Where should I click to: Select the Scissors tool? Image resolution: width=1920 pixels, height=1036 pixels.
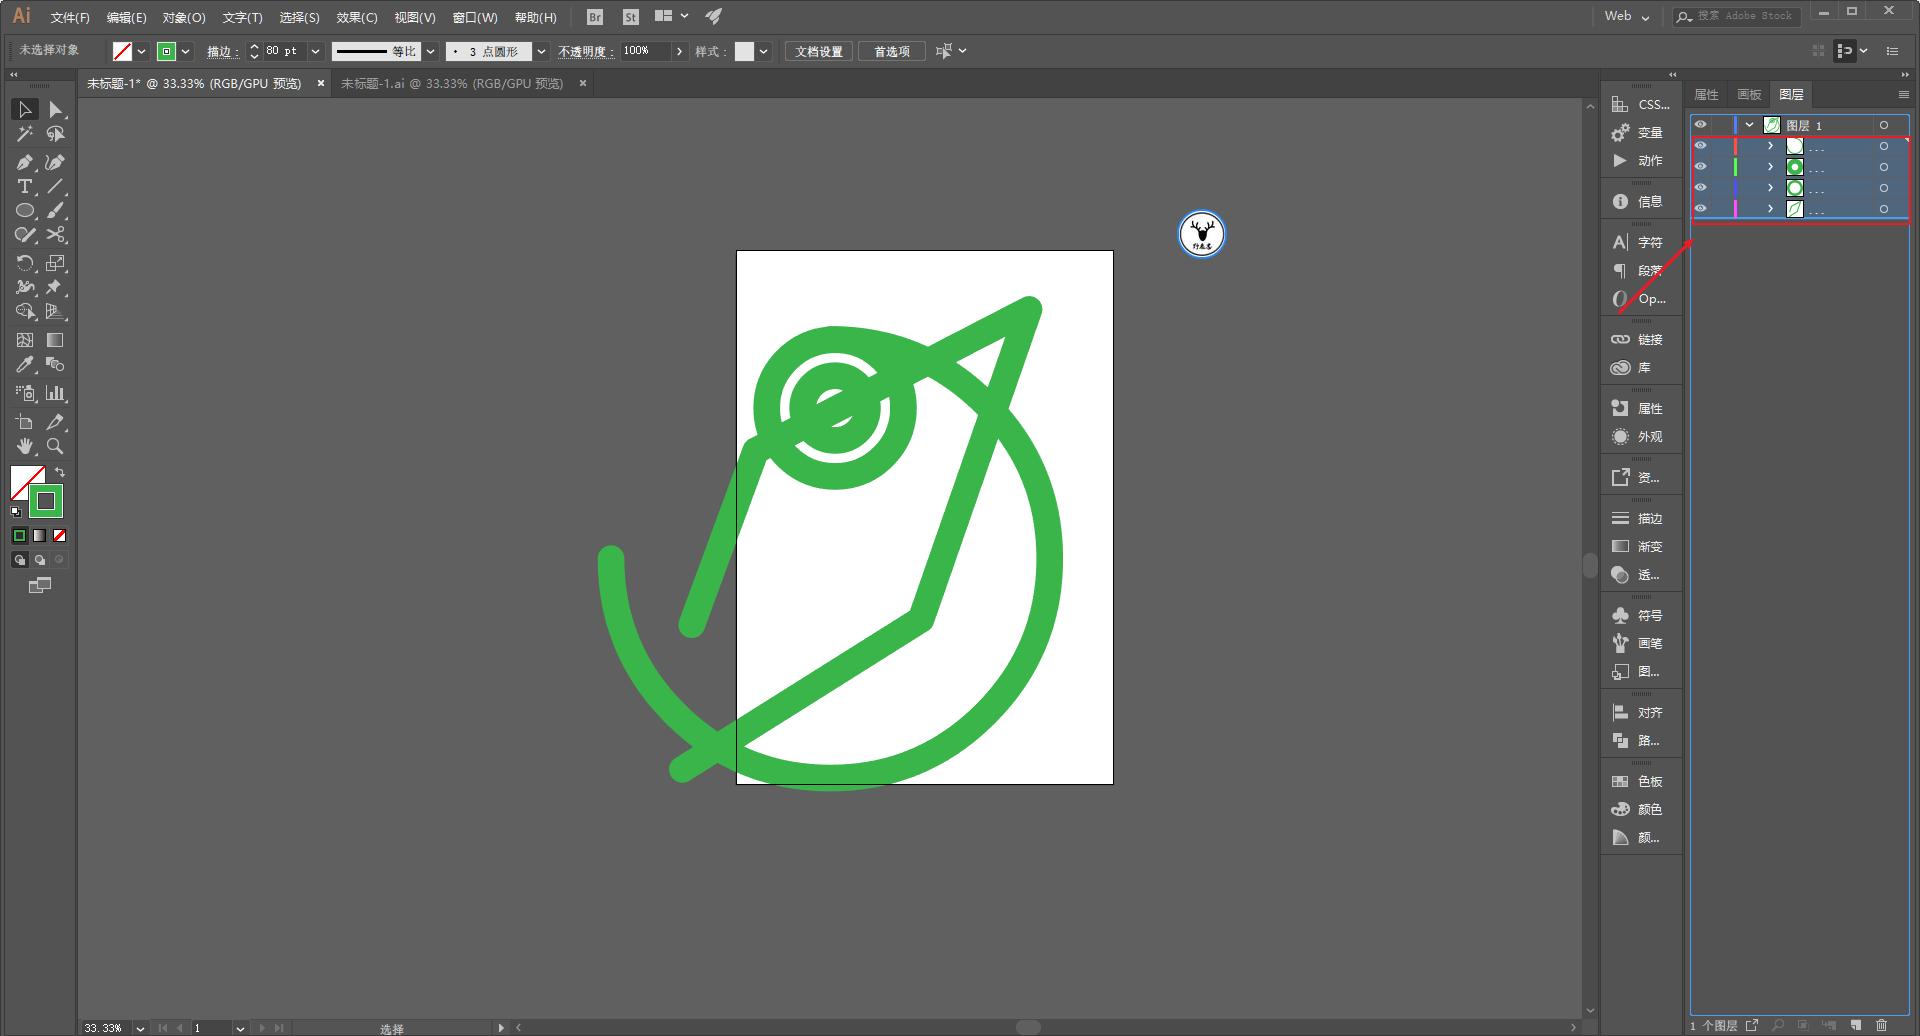point(56,235)
